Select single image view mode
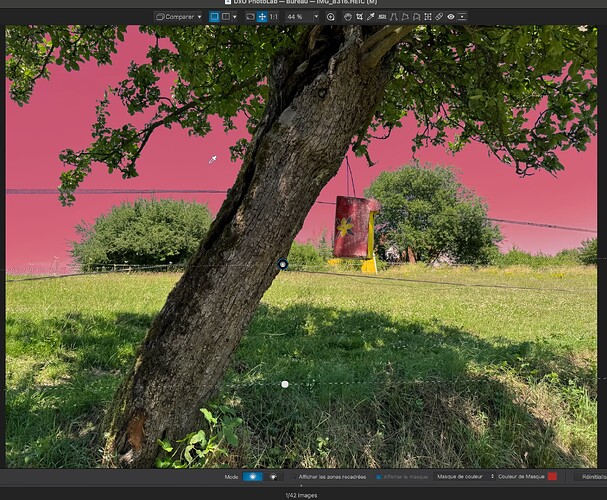Image resolution: width=607 pixels, height=500 pixels. click(214, 17)
